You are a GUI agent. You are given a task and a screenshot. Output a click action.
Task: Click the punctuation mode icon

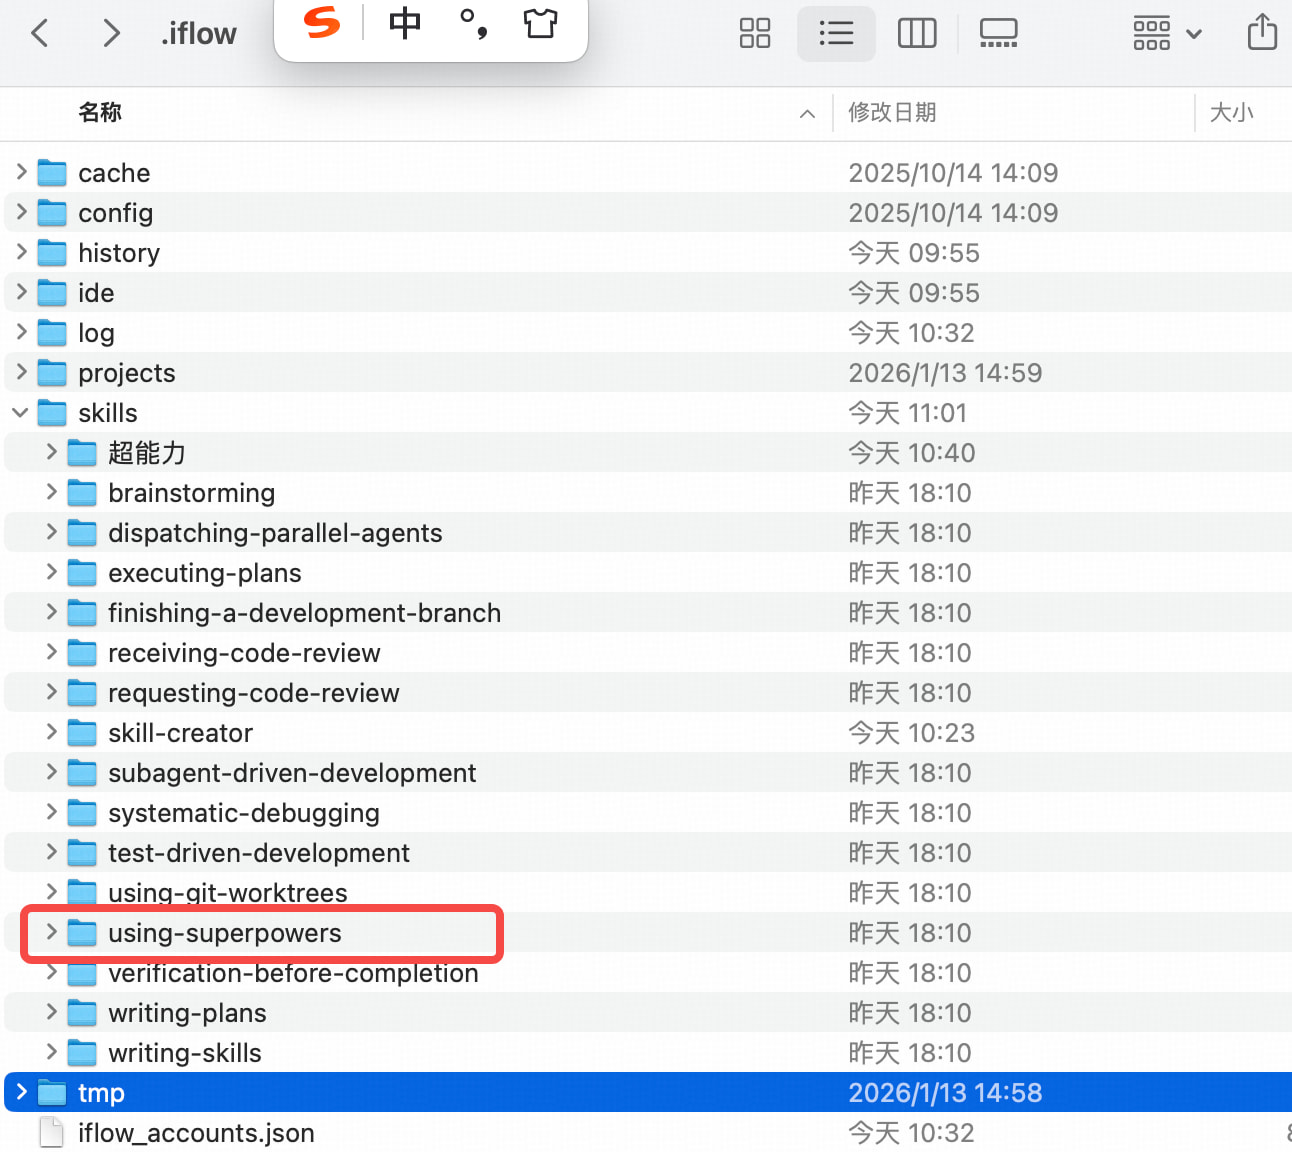click(473, 22)
